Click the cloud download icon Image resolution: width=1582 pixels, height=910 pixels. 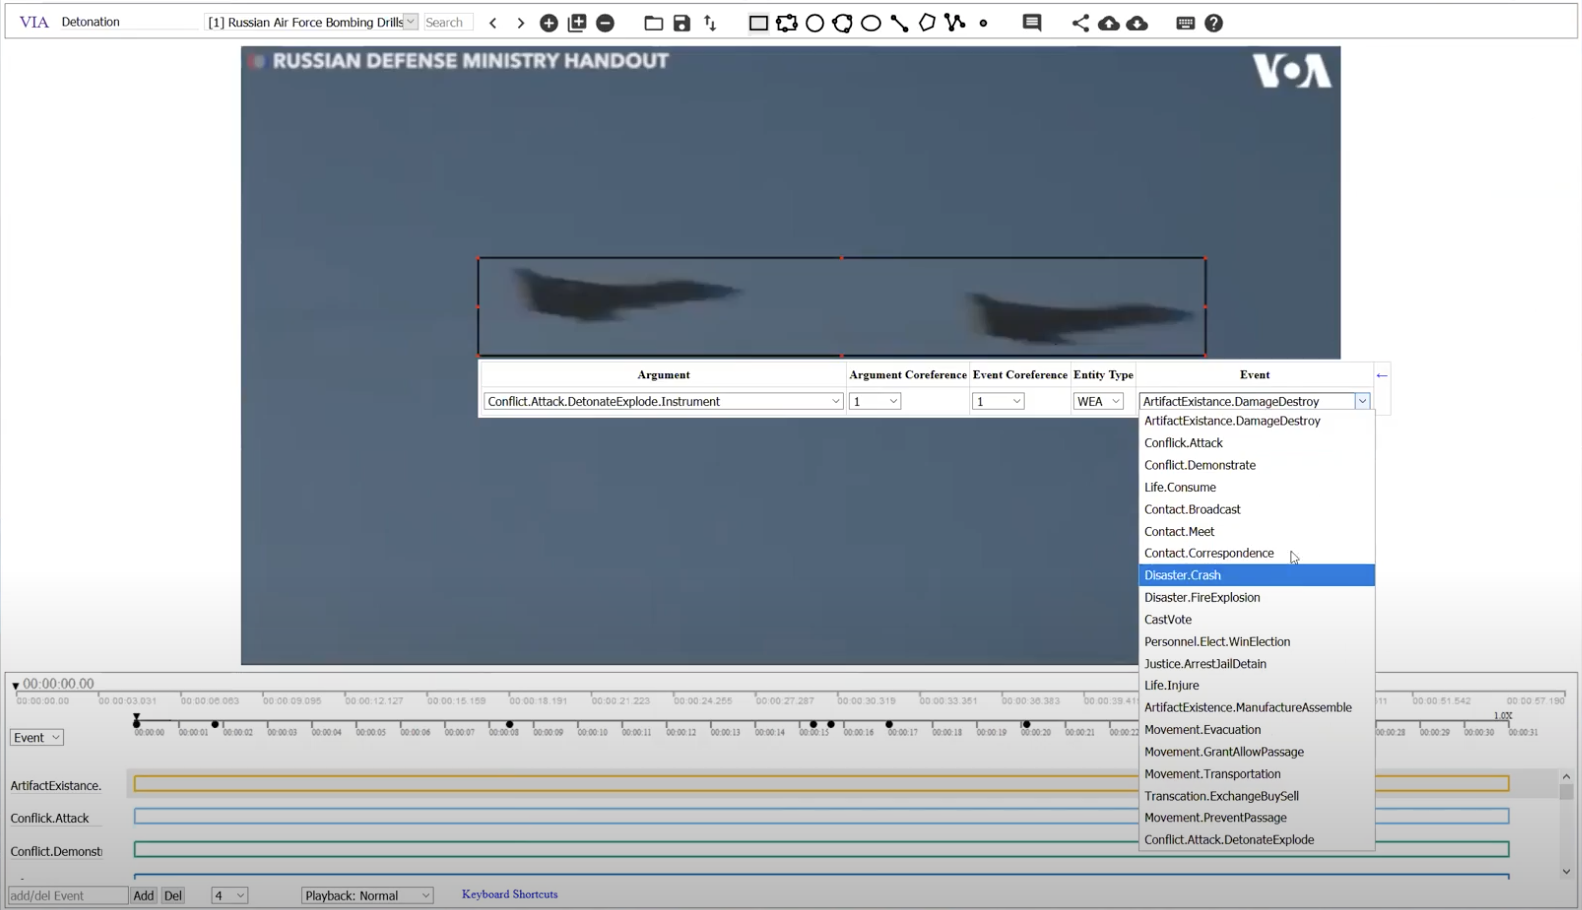pyautogui.click(x=1137, y=23)
